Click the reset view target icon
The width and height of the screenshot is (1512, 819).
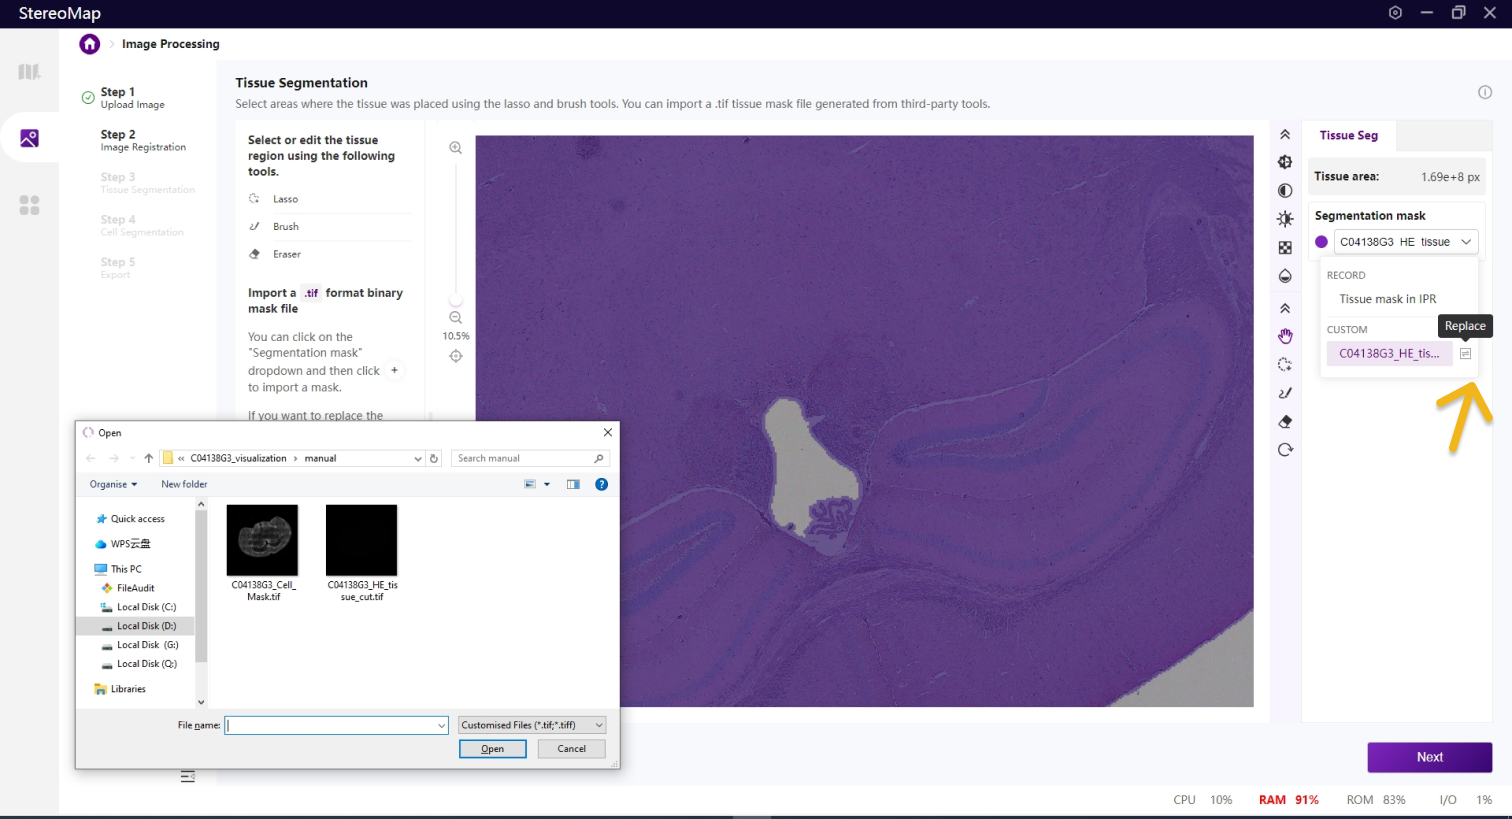click(456, 356)
